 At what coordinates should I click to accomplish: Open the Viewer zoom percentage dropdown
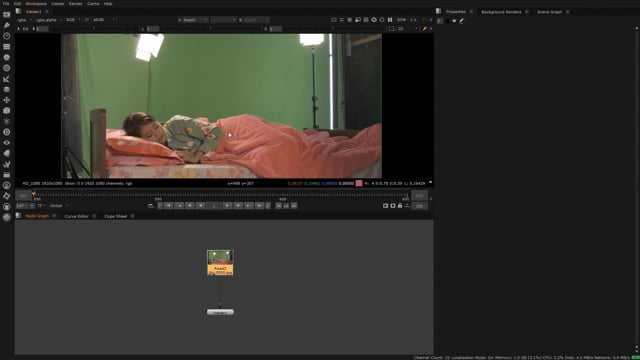(x=402, y=20)
